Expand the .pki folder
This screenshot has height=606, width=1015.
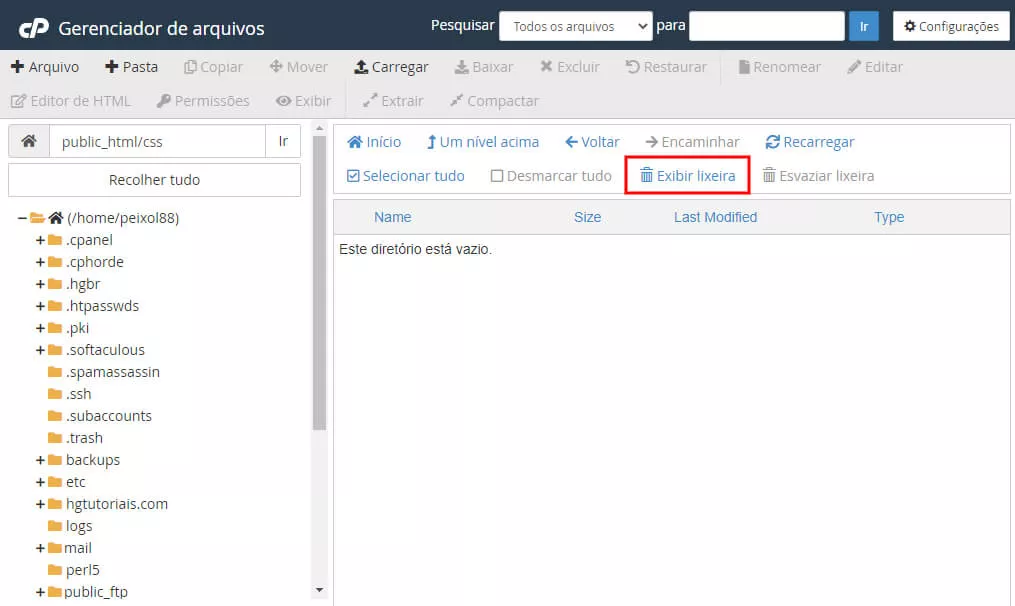(x=40, y=328)
